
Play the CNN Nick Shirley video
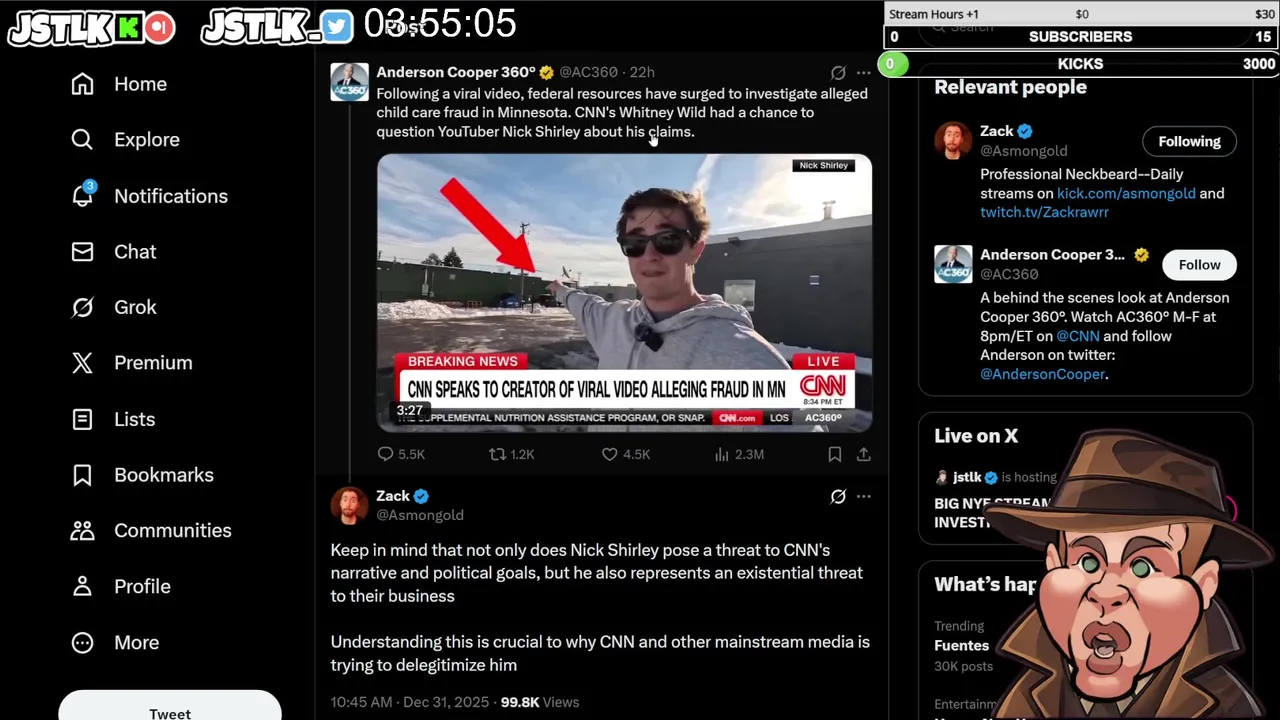[x=624, y=293]
